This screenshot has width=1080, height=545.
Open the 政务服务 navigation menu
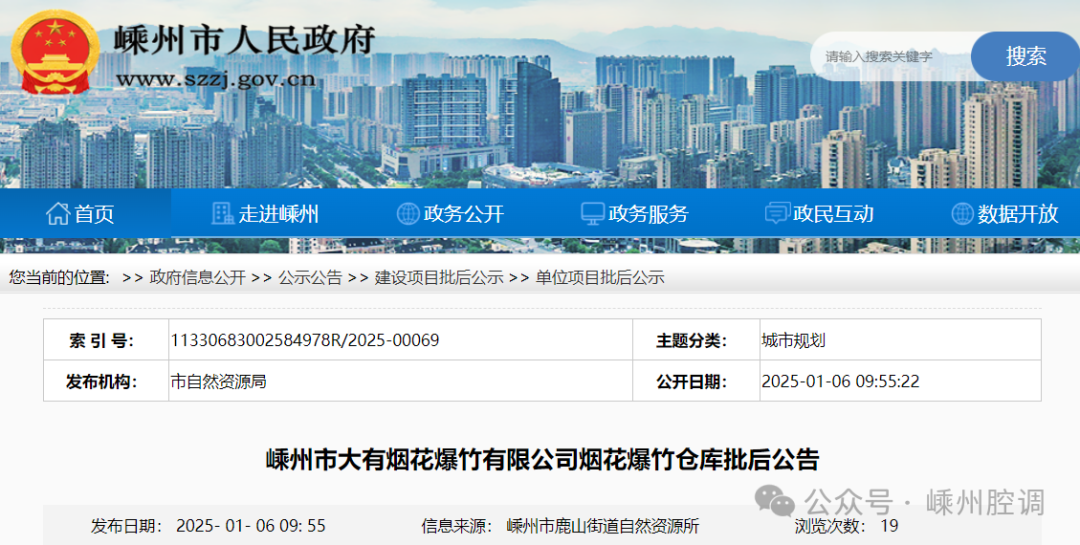(648, 214)
